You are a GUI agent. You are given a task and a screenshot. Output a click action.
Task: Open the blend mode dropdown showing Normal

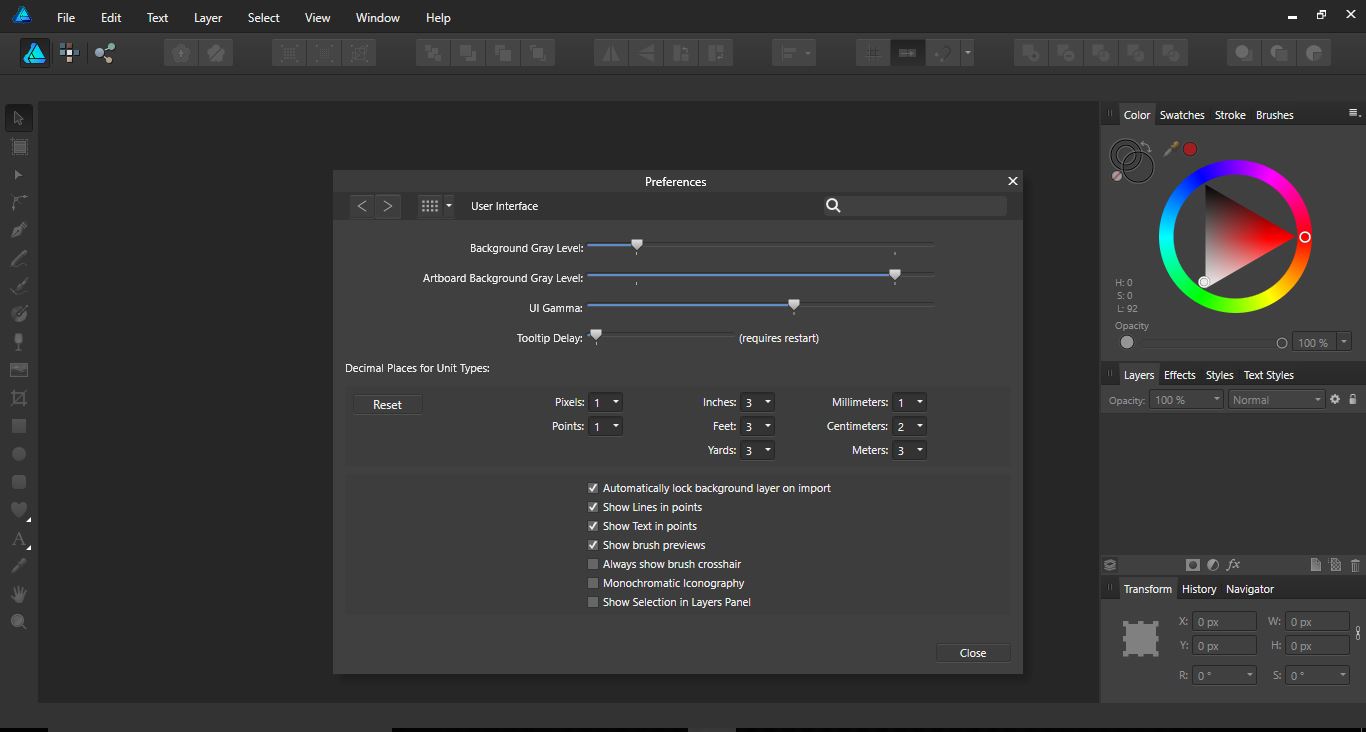[1276, 399]
